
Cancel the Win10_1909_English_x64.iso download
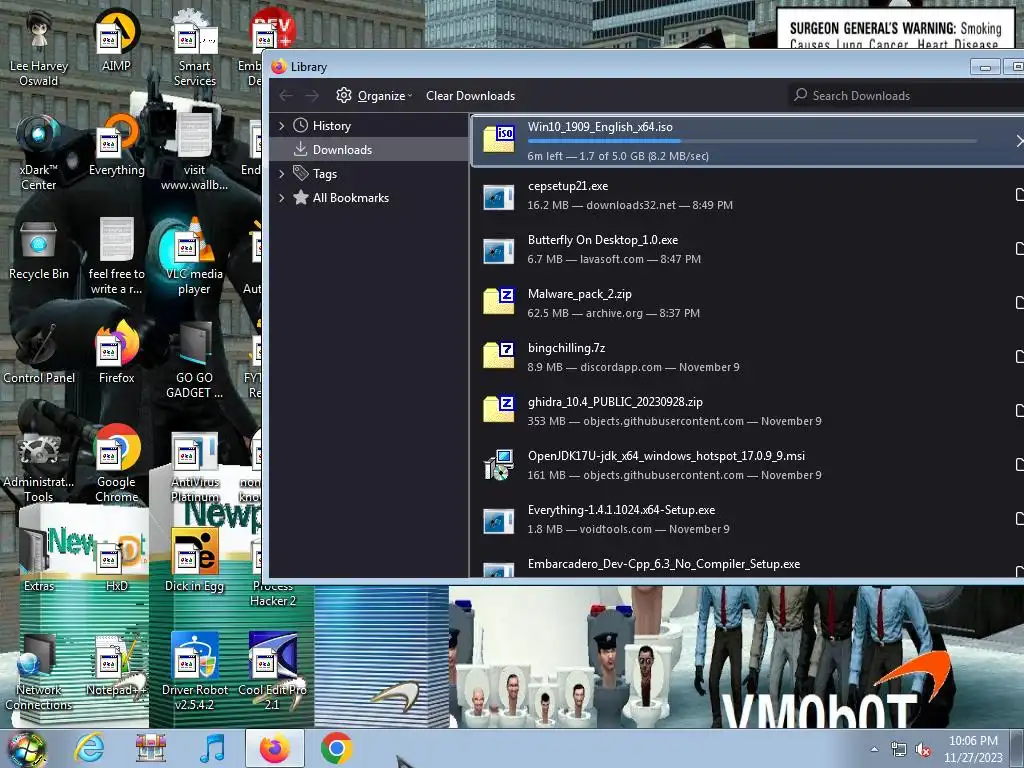(1019, 140)
